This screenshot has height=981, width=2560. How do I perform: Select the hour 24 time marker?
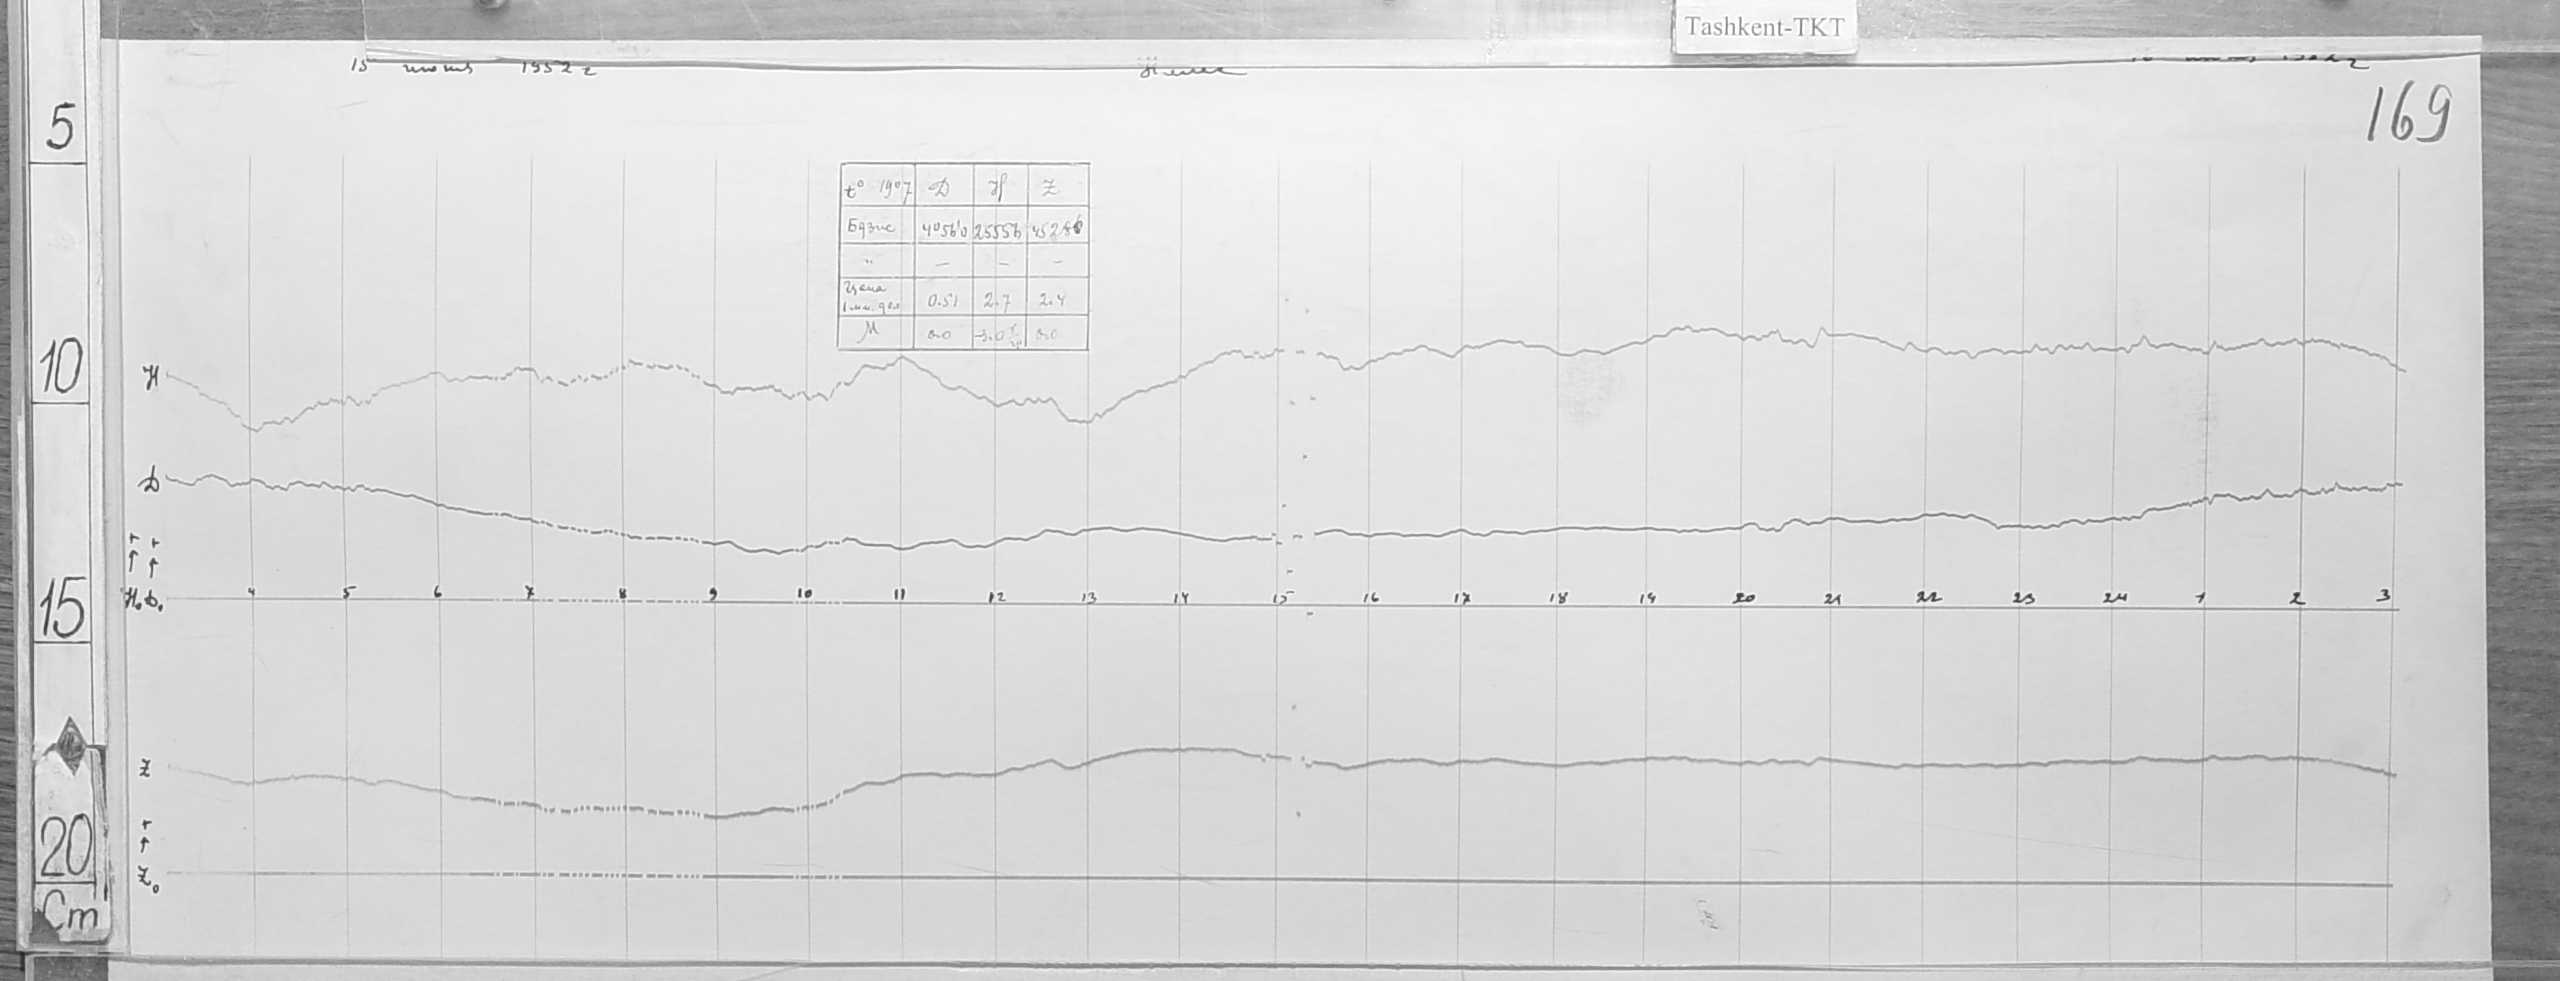click(2114, 598)
